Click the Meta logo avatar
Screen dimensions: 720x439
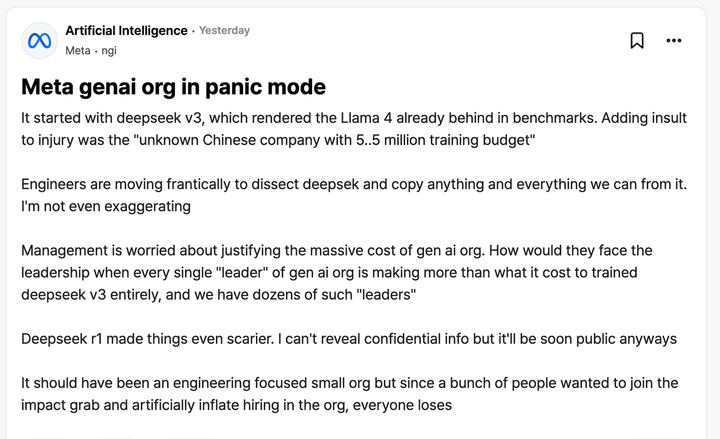[40, 40]
